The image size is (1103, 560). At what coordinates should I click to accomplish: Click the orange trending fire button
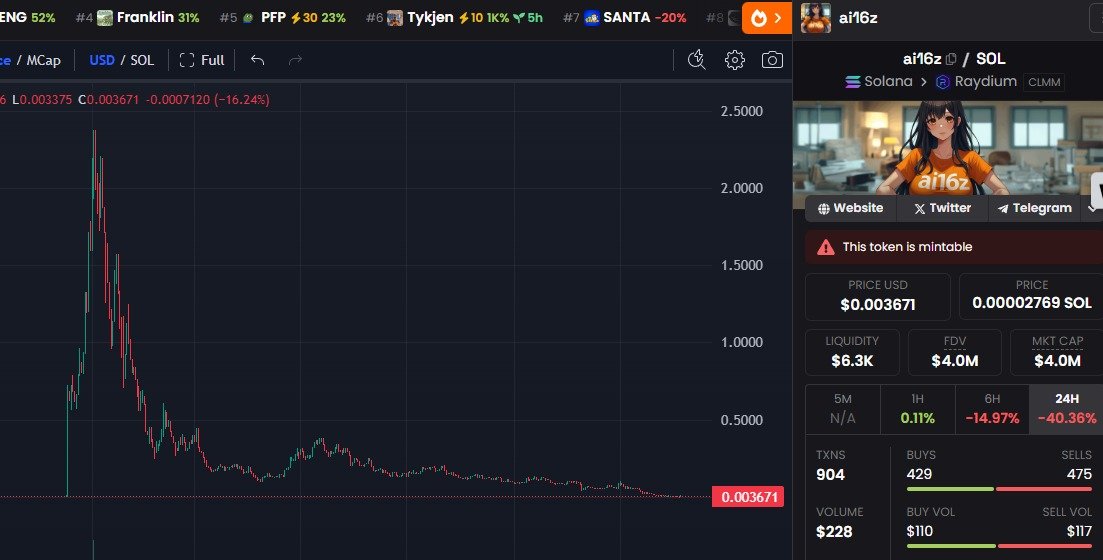coord(767,18)
